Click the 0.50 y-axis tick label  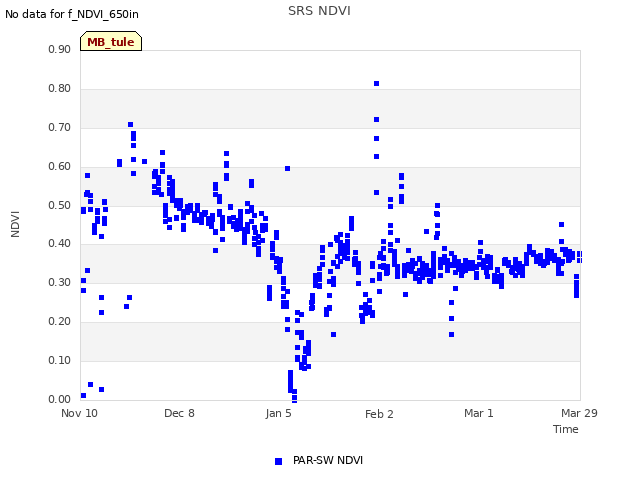(x=60, y=205)
